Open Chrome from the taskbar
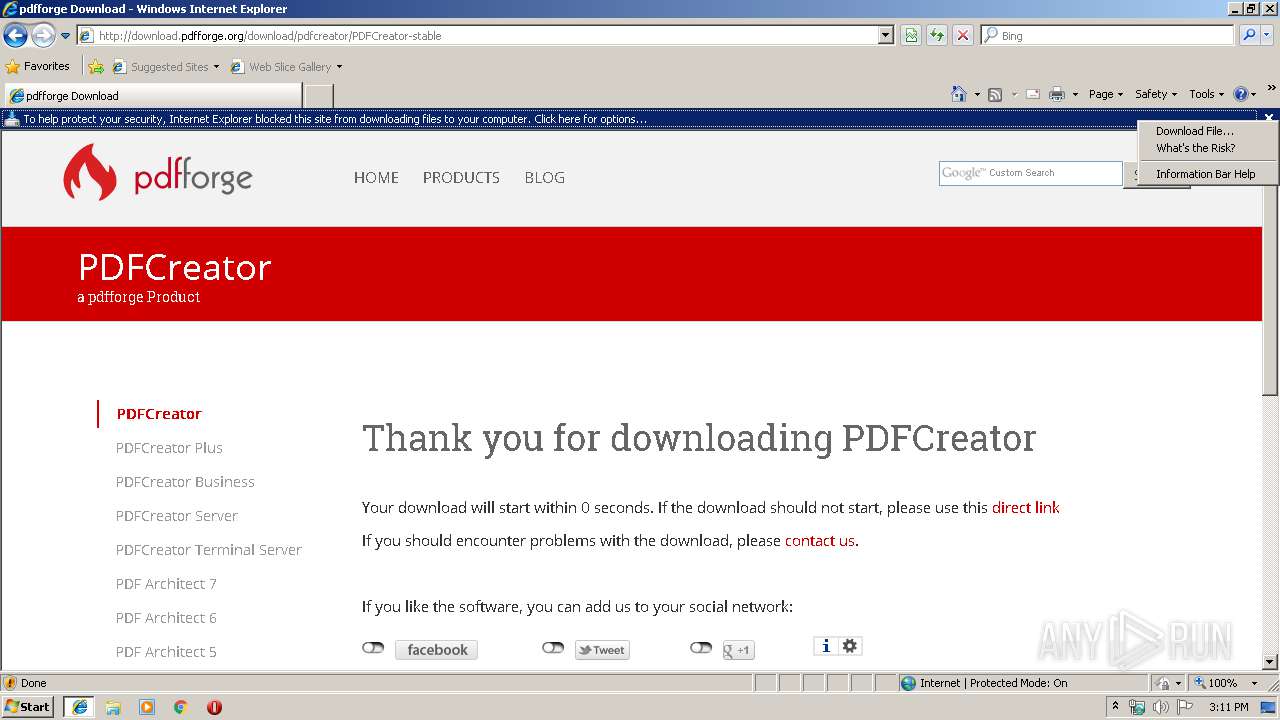 click(x=180, y=707)
